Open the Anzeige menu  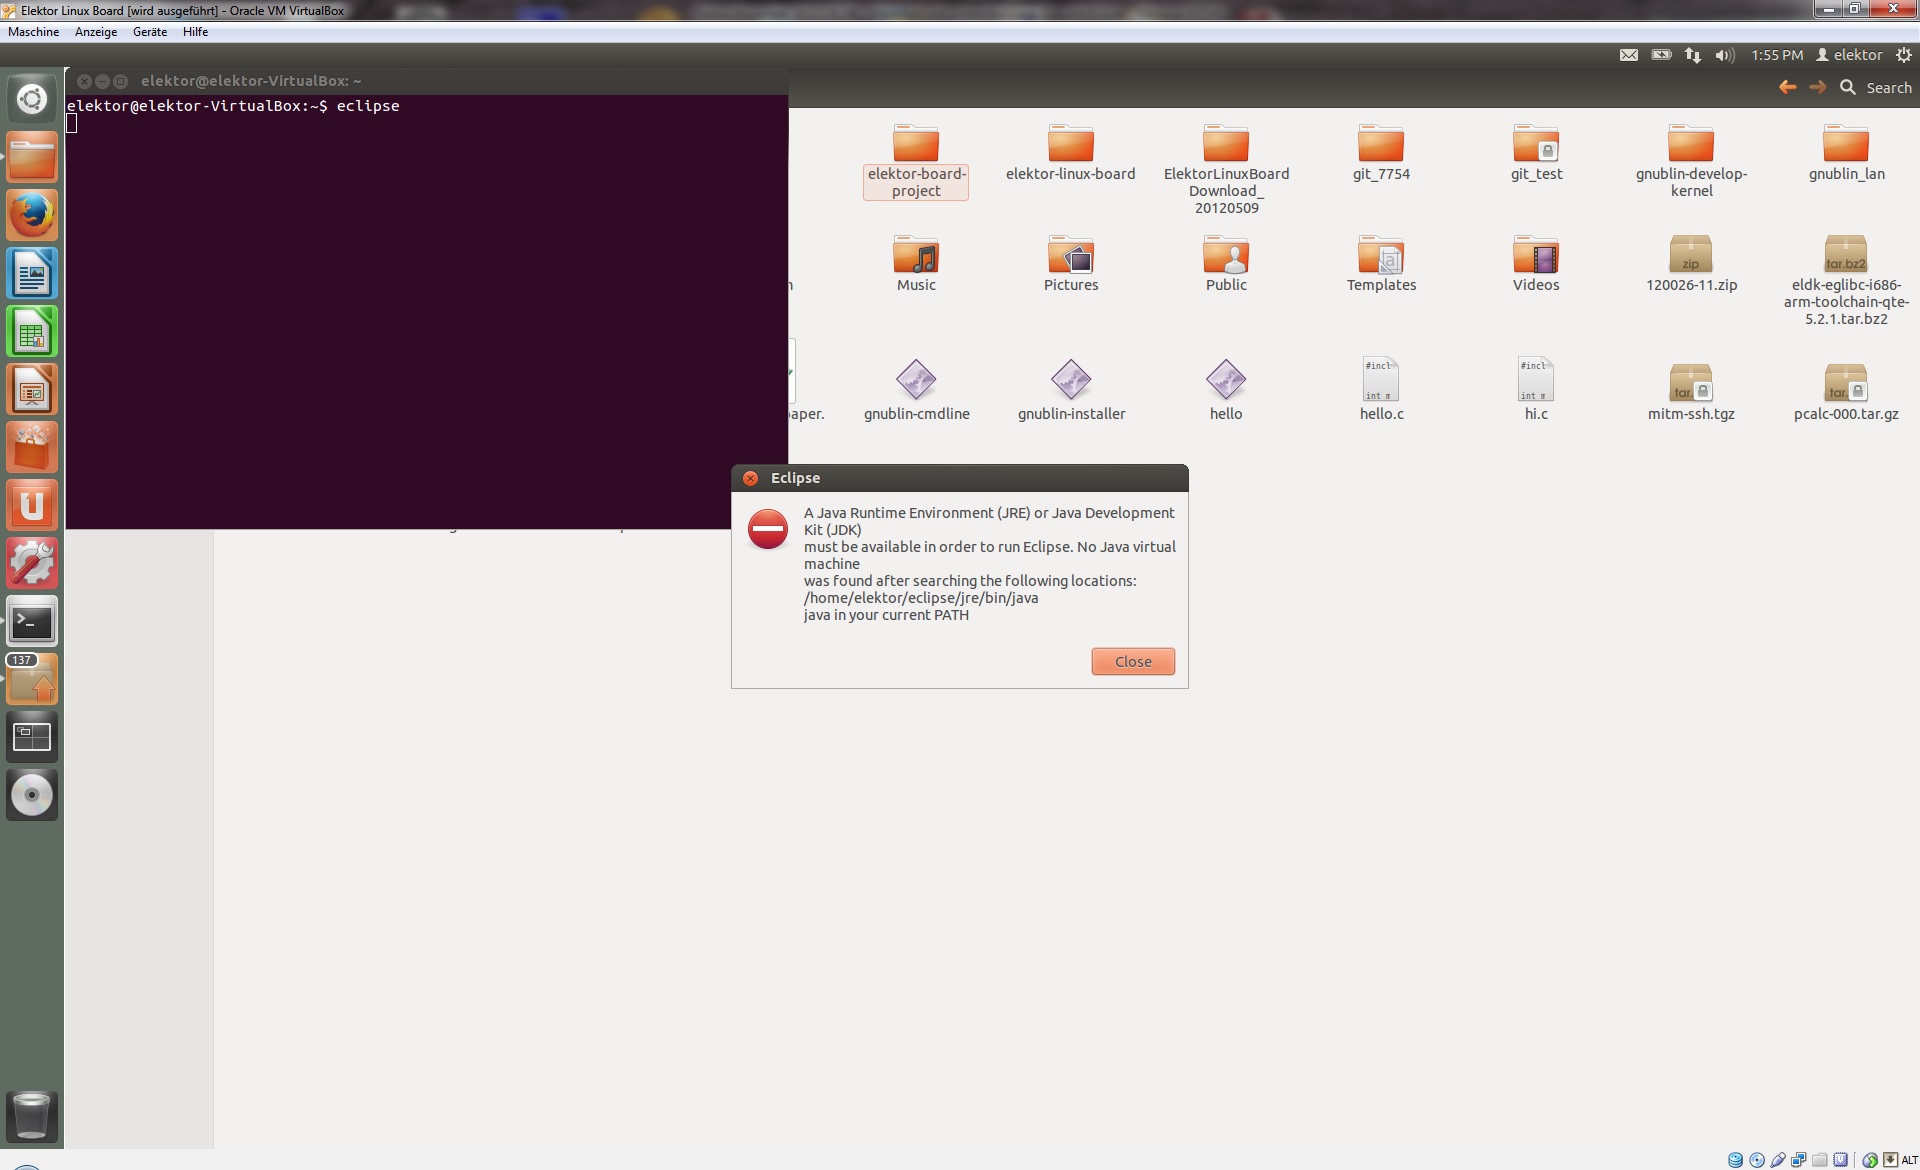[x=96, y=32]
